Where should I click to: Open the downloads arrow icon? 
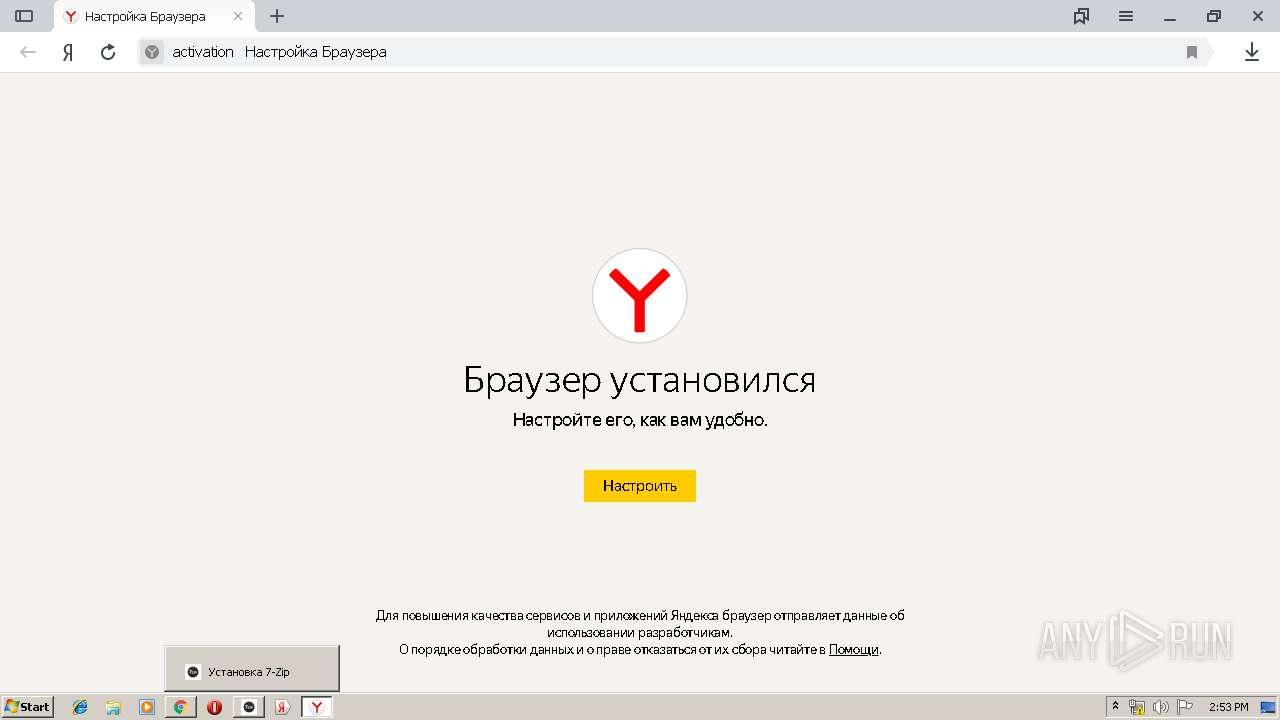tap(1252, 52)
